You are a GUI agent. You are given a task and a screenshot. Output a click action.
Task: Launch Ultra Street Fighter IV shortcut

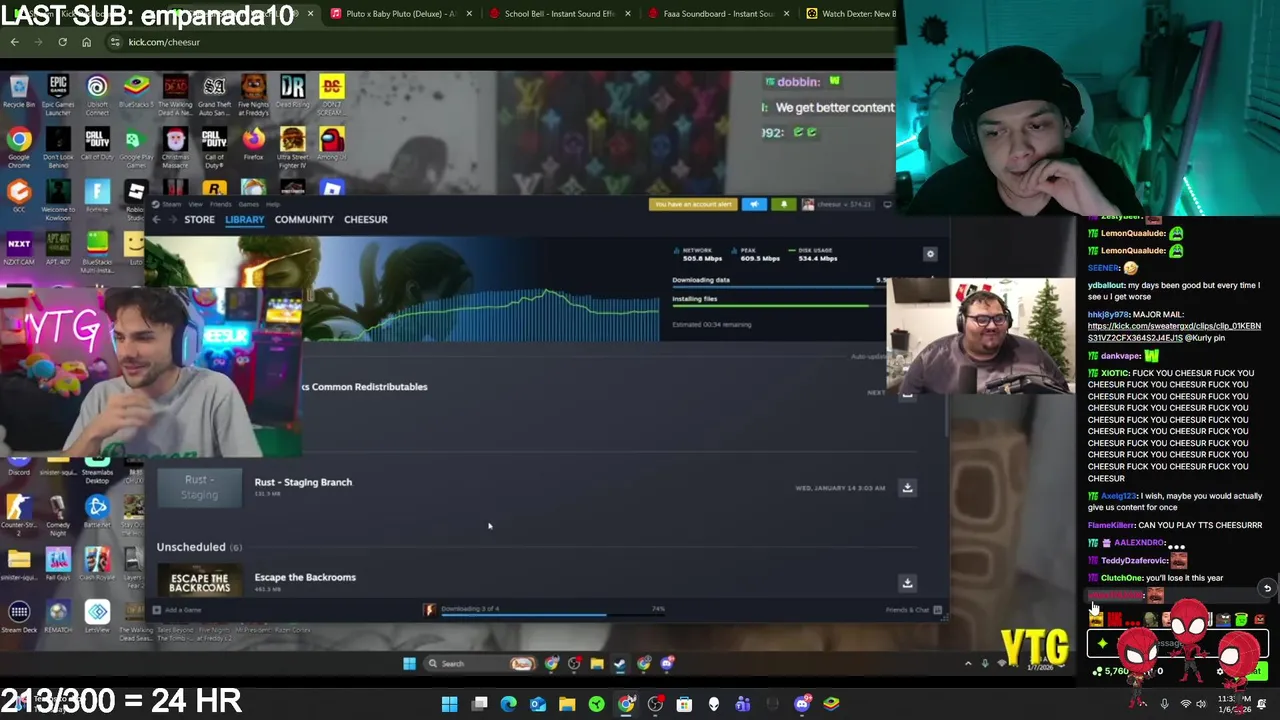coord(292,144)
